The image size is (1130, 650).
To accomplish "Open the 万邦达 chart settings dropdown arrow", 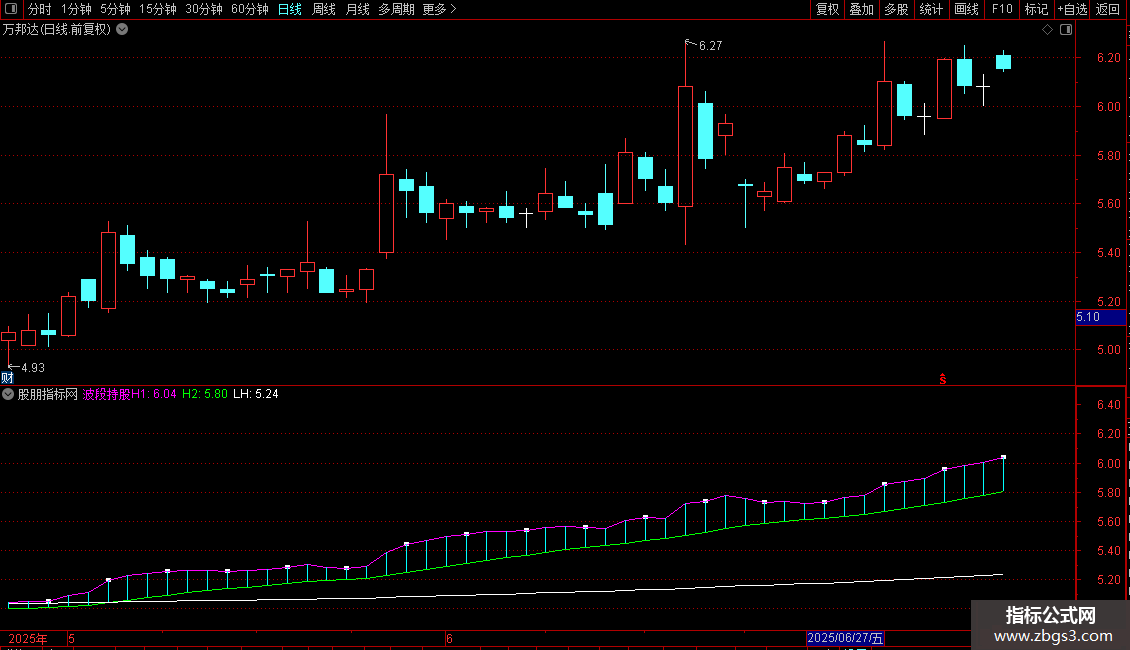I will [x=123, y=30].
